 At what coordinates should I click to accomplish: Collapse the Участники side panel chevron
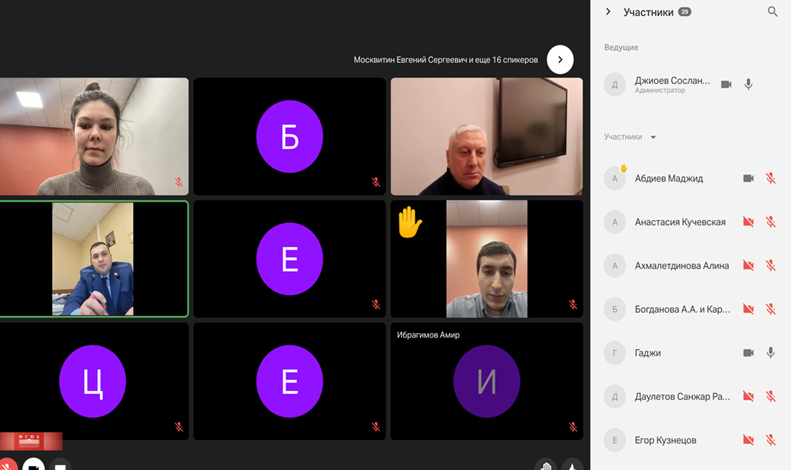[608, 12]
